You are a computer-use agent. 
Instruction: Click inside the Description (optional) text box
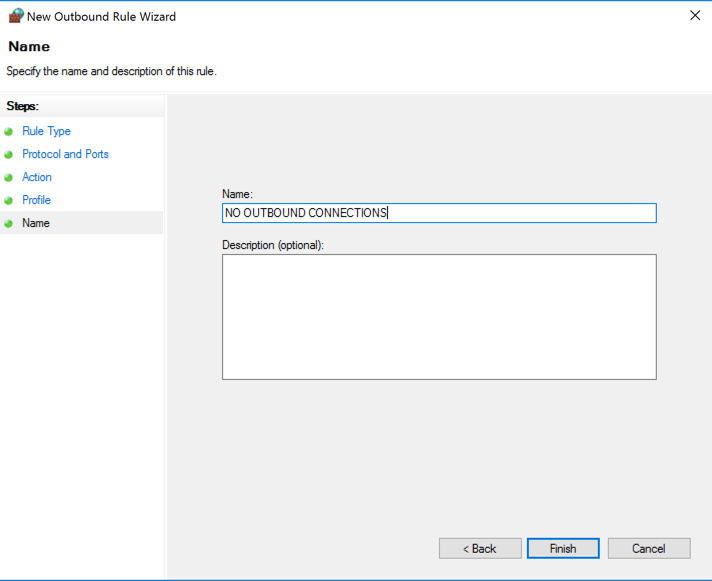click(x=438, y=316)
